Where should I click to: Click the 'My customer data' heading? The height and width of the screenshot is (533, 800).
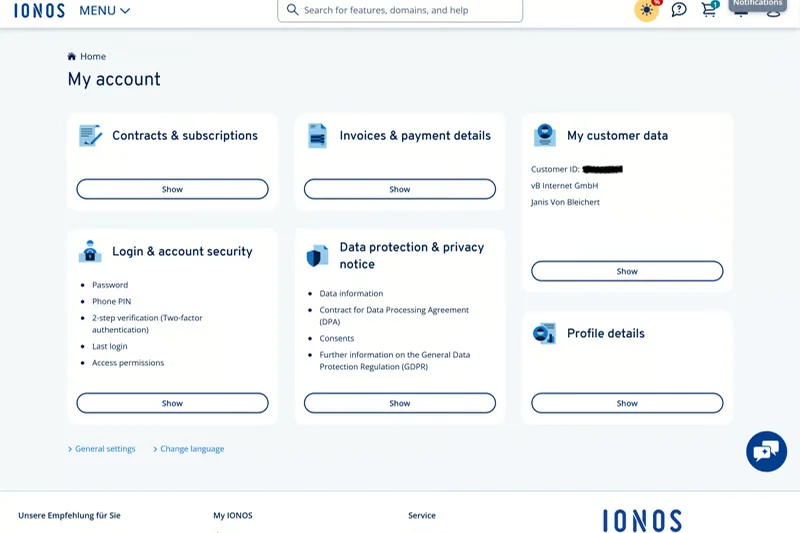point(617,136)
